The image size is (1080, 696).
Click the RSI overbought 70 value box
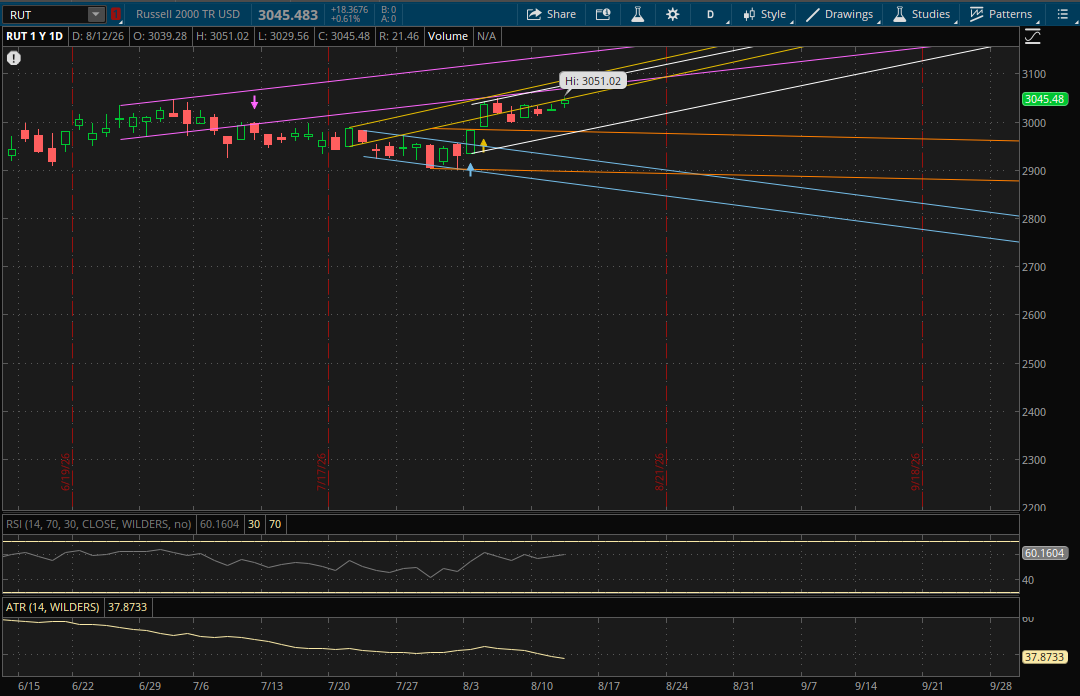275,524
